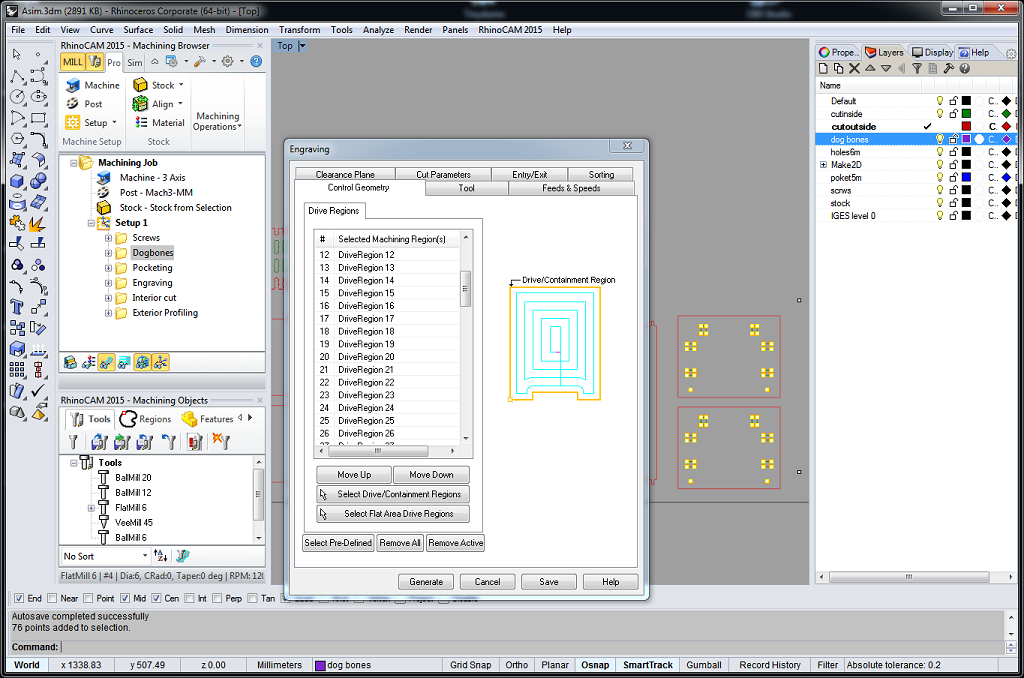The width and height of the screenshot is (1024, 678).
Task: Open the Regions tab in Machining Objects
Action: [146, 419]
